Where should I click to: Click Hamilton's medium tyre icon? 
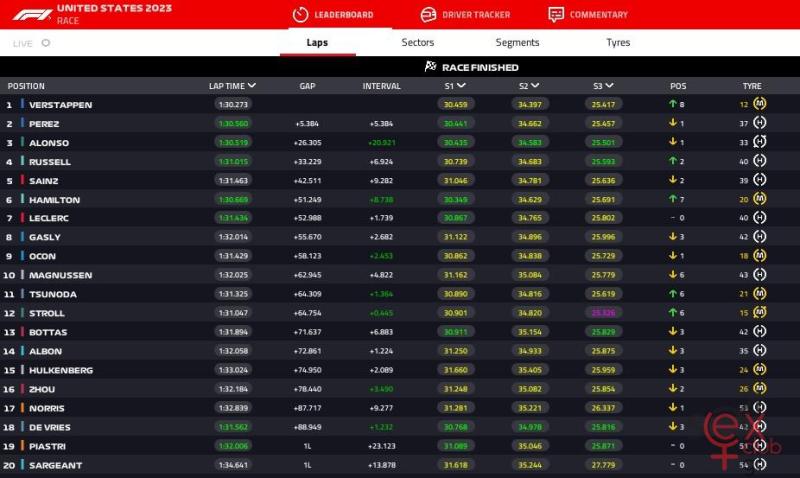(760, 199)
